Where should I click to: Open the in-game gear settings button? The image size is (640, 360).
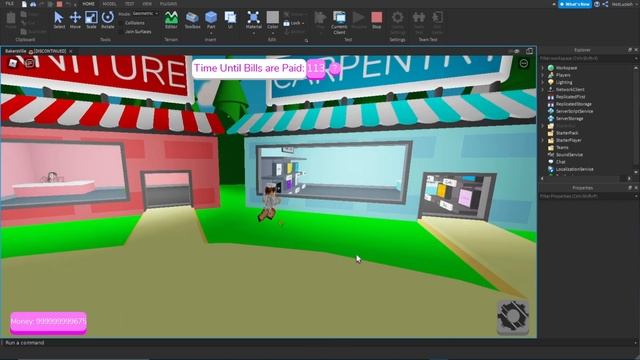click(513, 317)
